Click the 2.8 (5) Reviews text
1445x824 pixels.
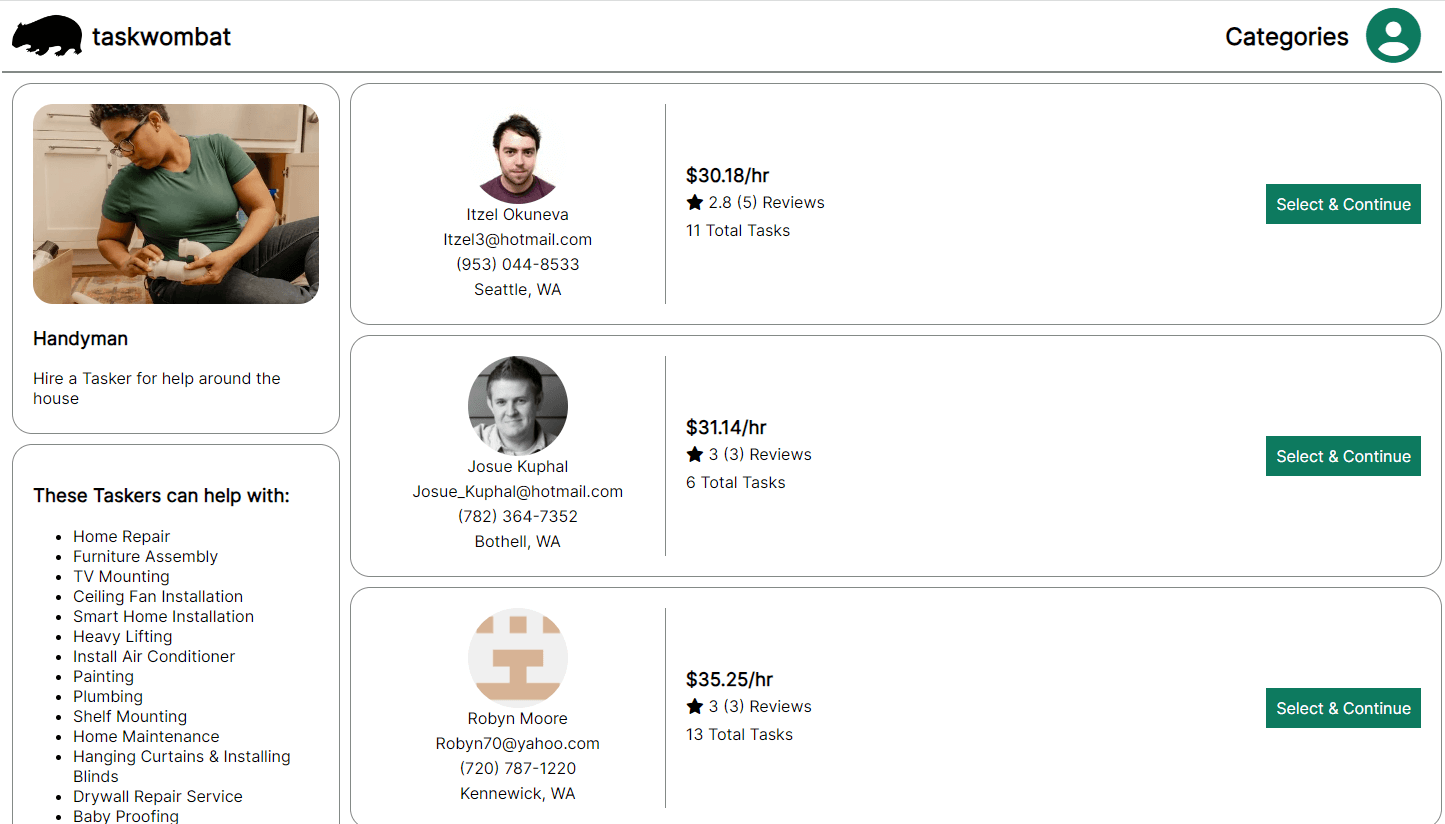tap(766, 203)
